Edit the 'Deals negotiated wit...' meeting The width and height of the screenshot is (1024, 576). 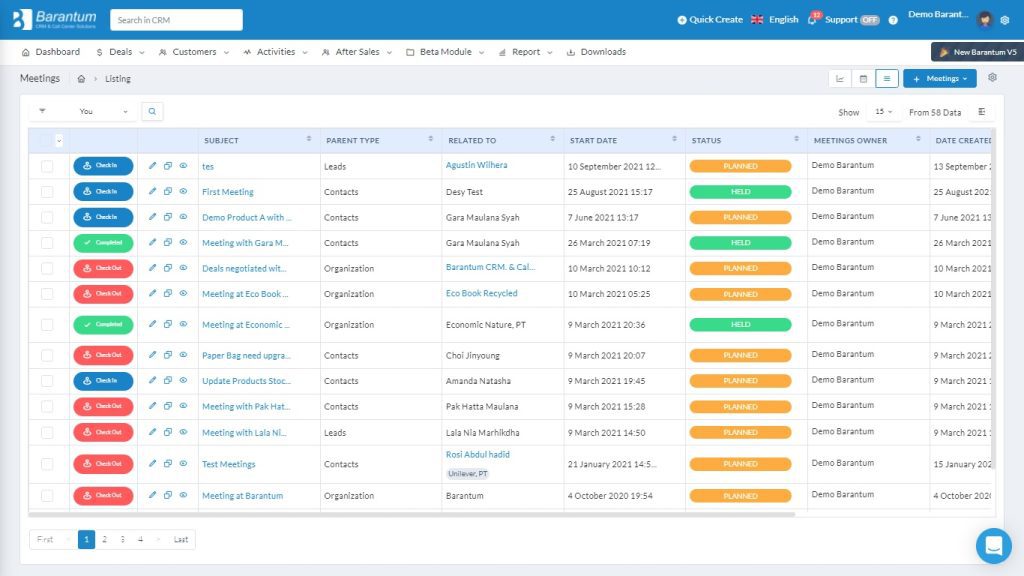click(152, 268)
